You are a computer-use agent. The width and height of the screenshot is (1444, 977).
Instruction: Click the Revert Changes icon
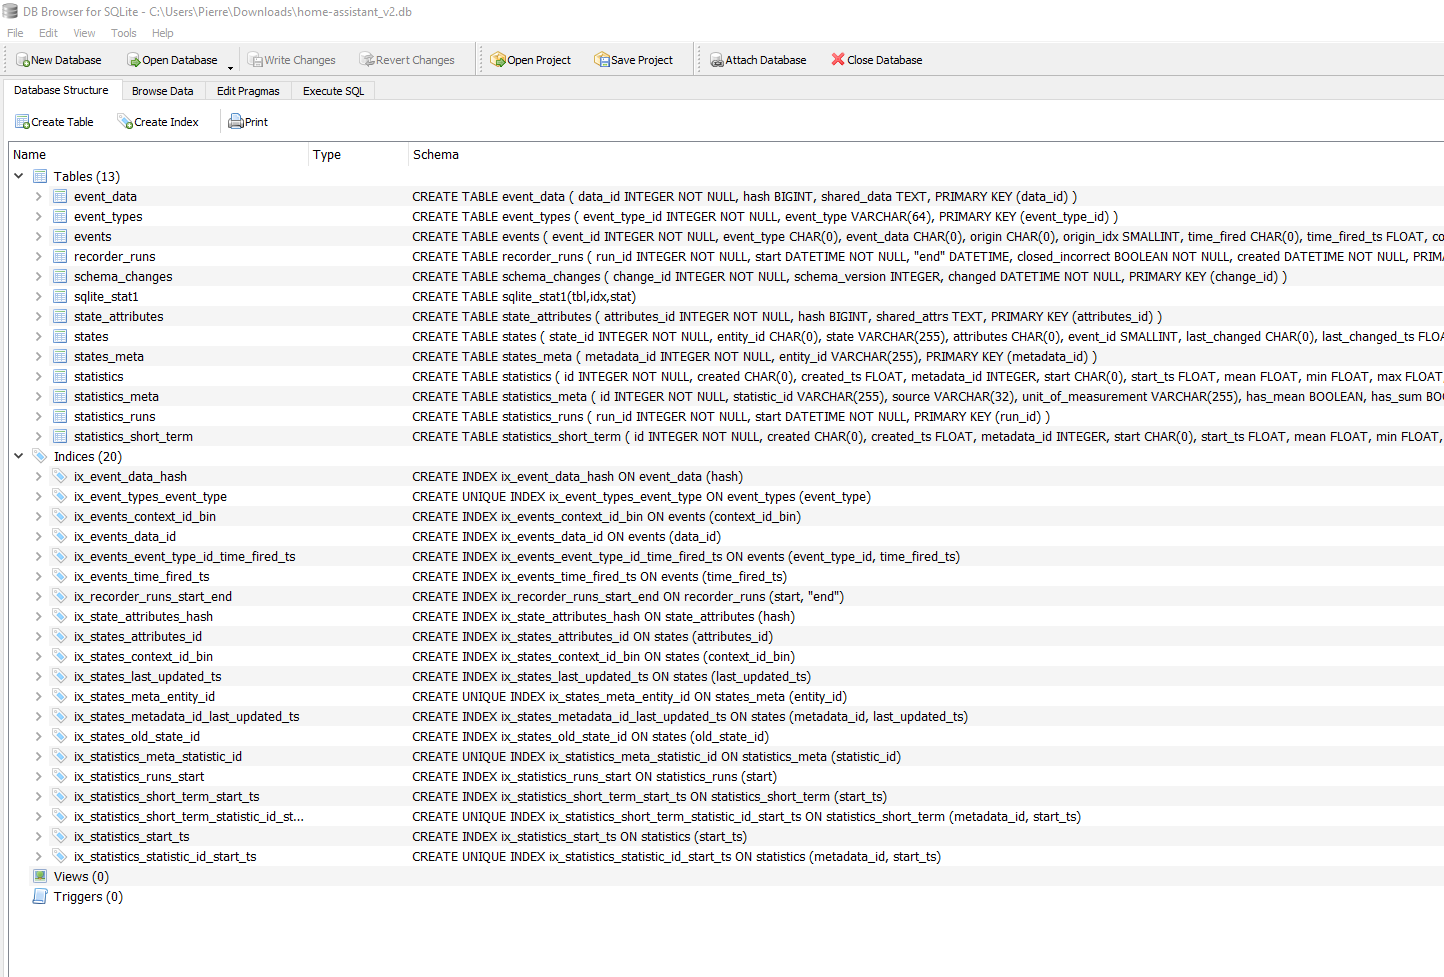[x=367, y=60]
